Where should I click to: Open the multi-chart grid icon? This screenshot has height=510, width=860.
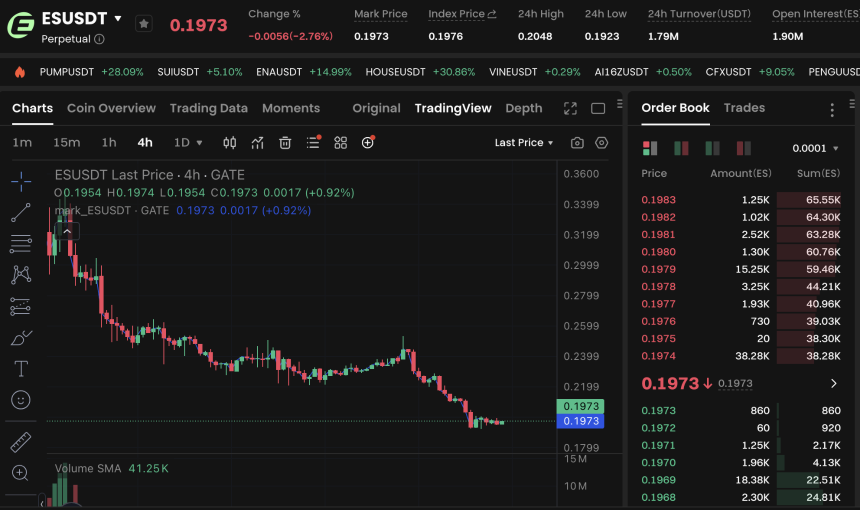point(341,143)
